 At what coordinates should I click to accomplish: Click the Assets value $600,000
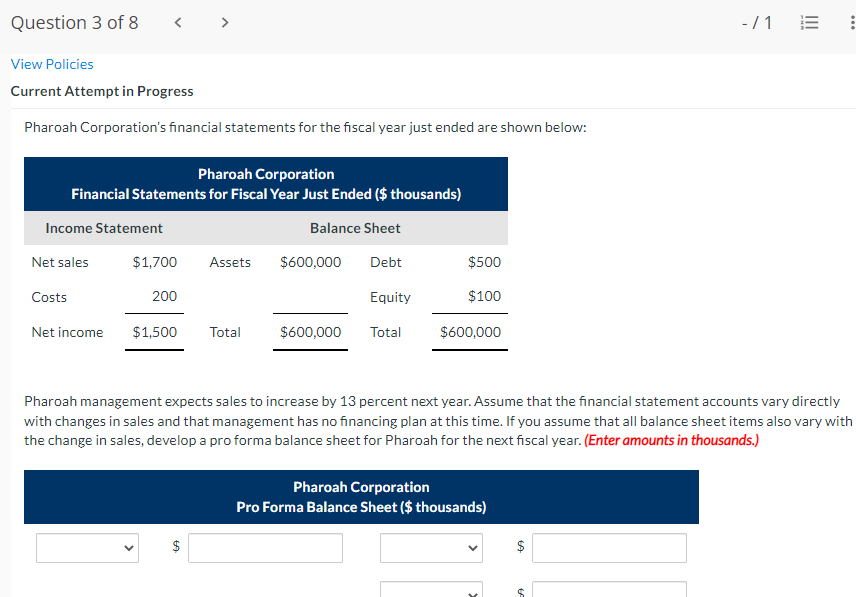(x=310, y=262)
